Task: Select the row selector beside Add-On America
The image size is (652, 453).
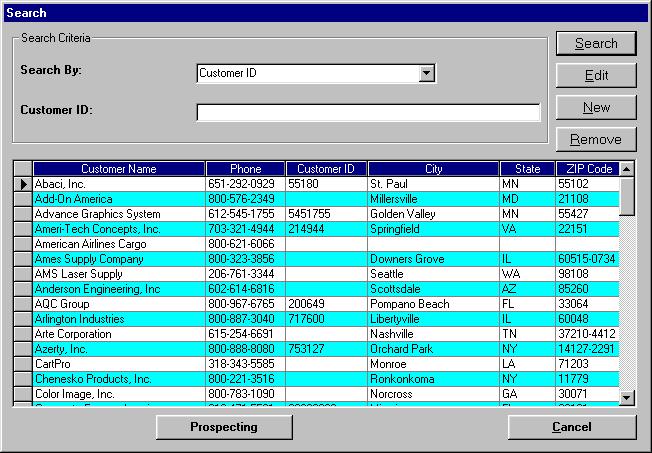Action: click(x=23, y=199)
